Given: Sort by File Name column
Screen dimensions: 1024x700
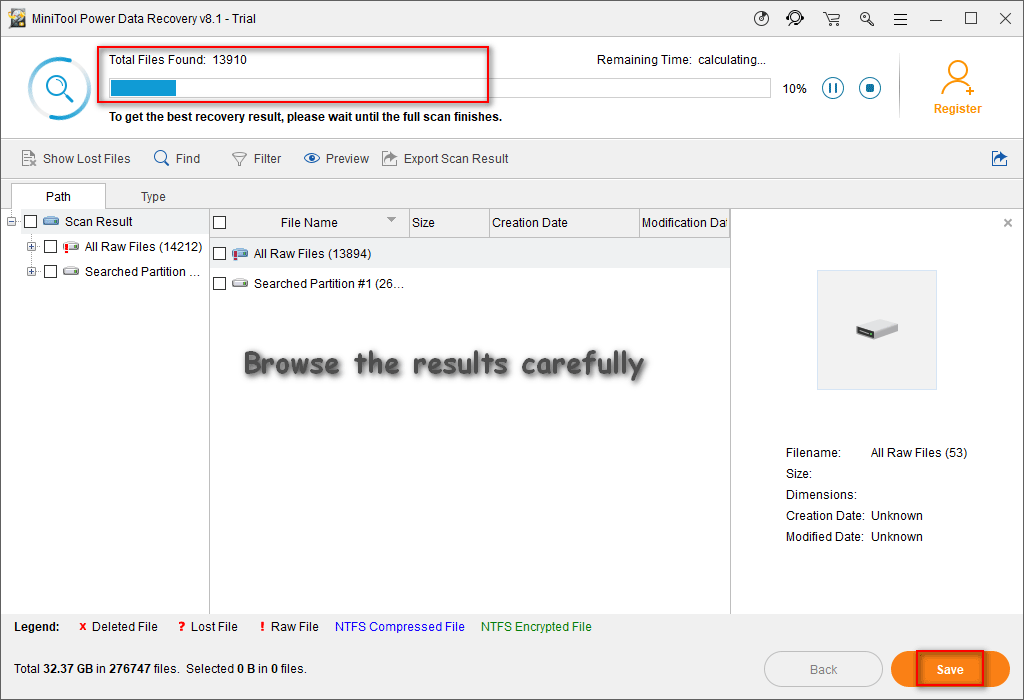Looking at the screenshot, I should [309, 223].
